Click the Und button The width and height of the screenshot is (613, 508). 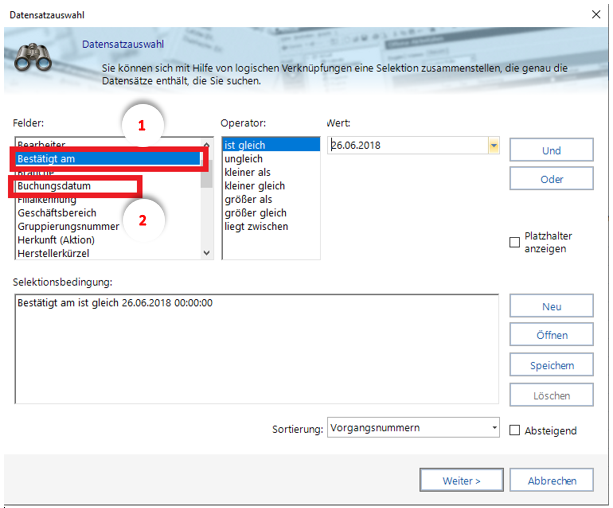(551, 150)
